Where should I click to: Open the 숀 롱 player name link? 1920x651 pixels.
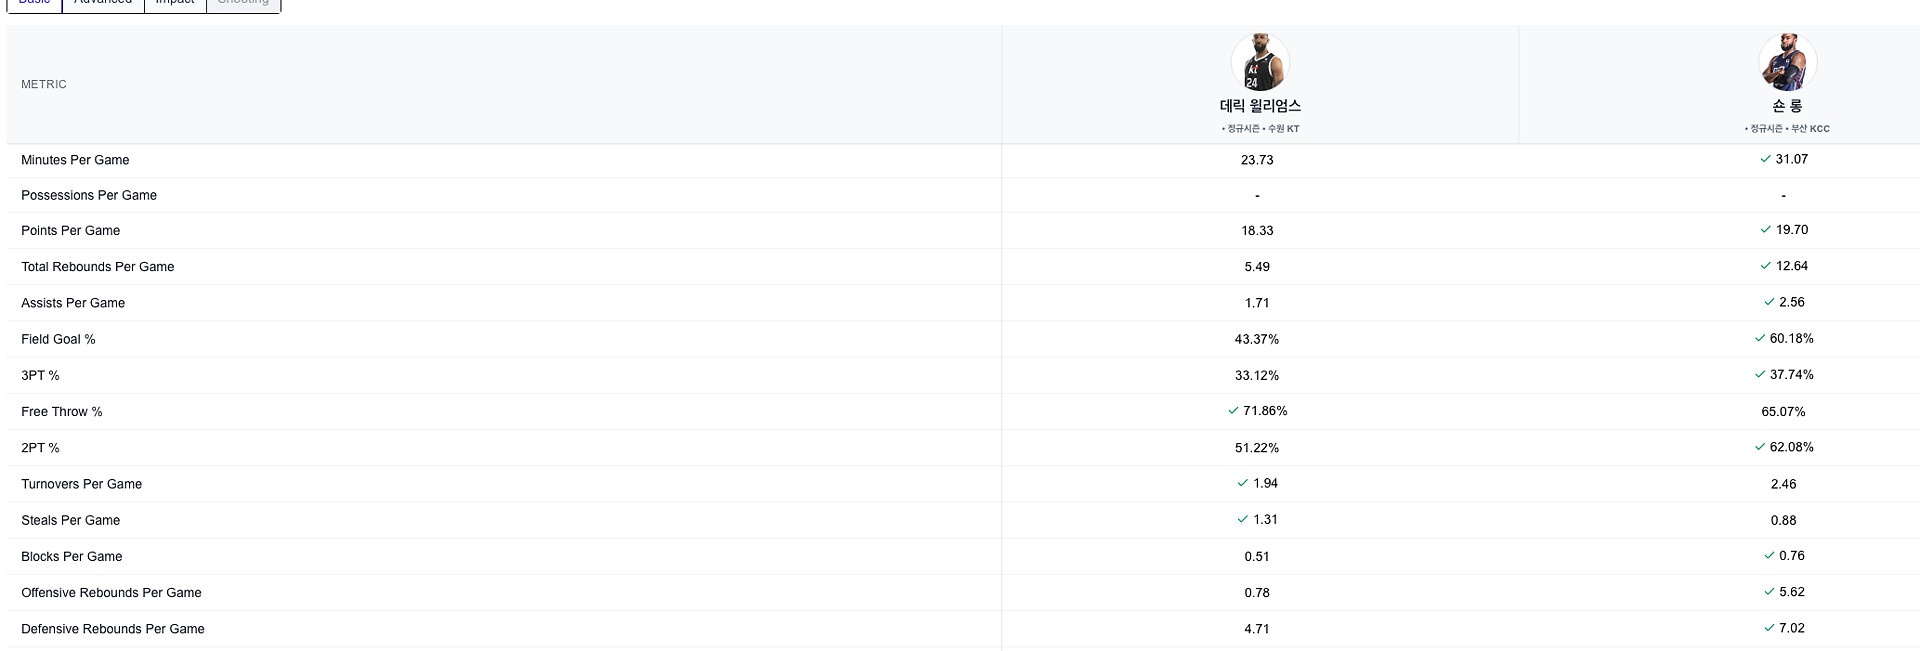(1787, 106)
